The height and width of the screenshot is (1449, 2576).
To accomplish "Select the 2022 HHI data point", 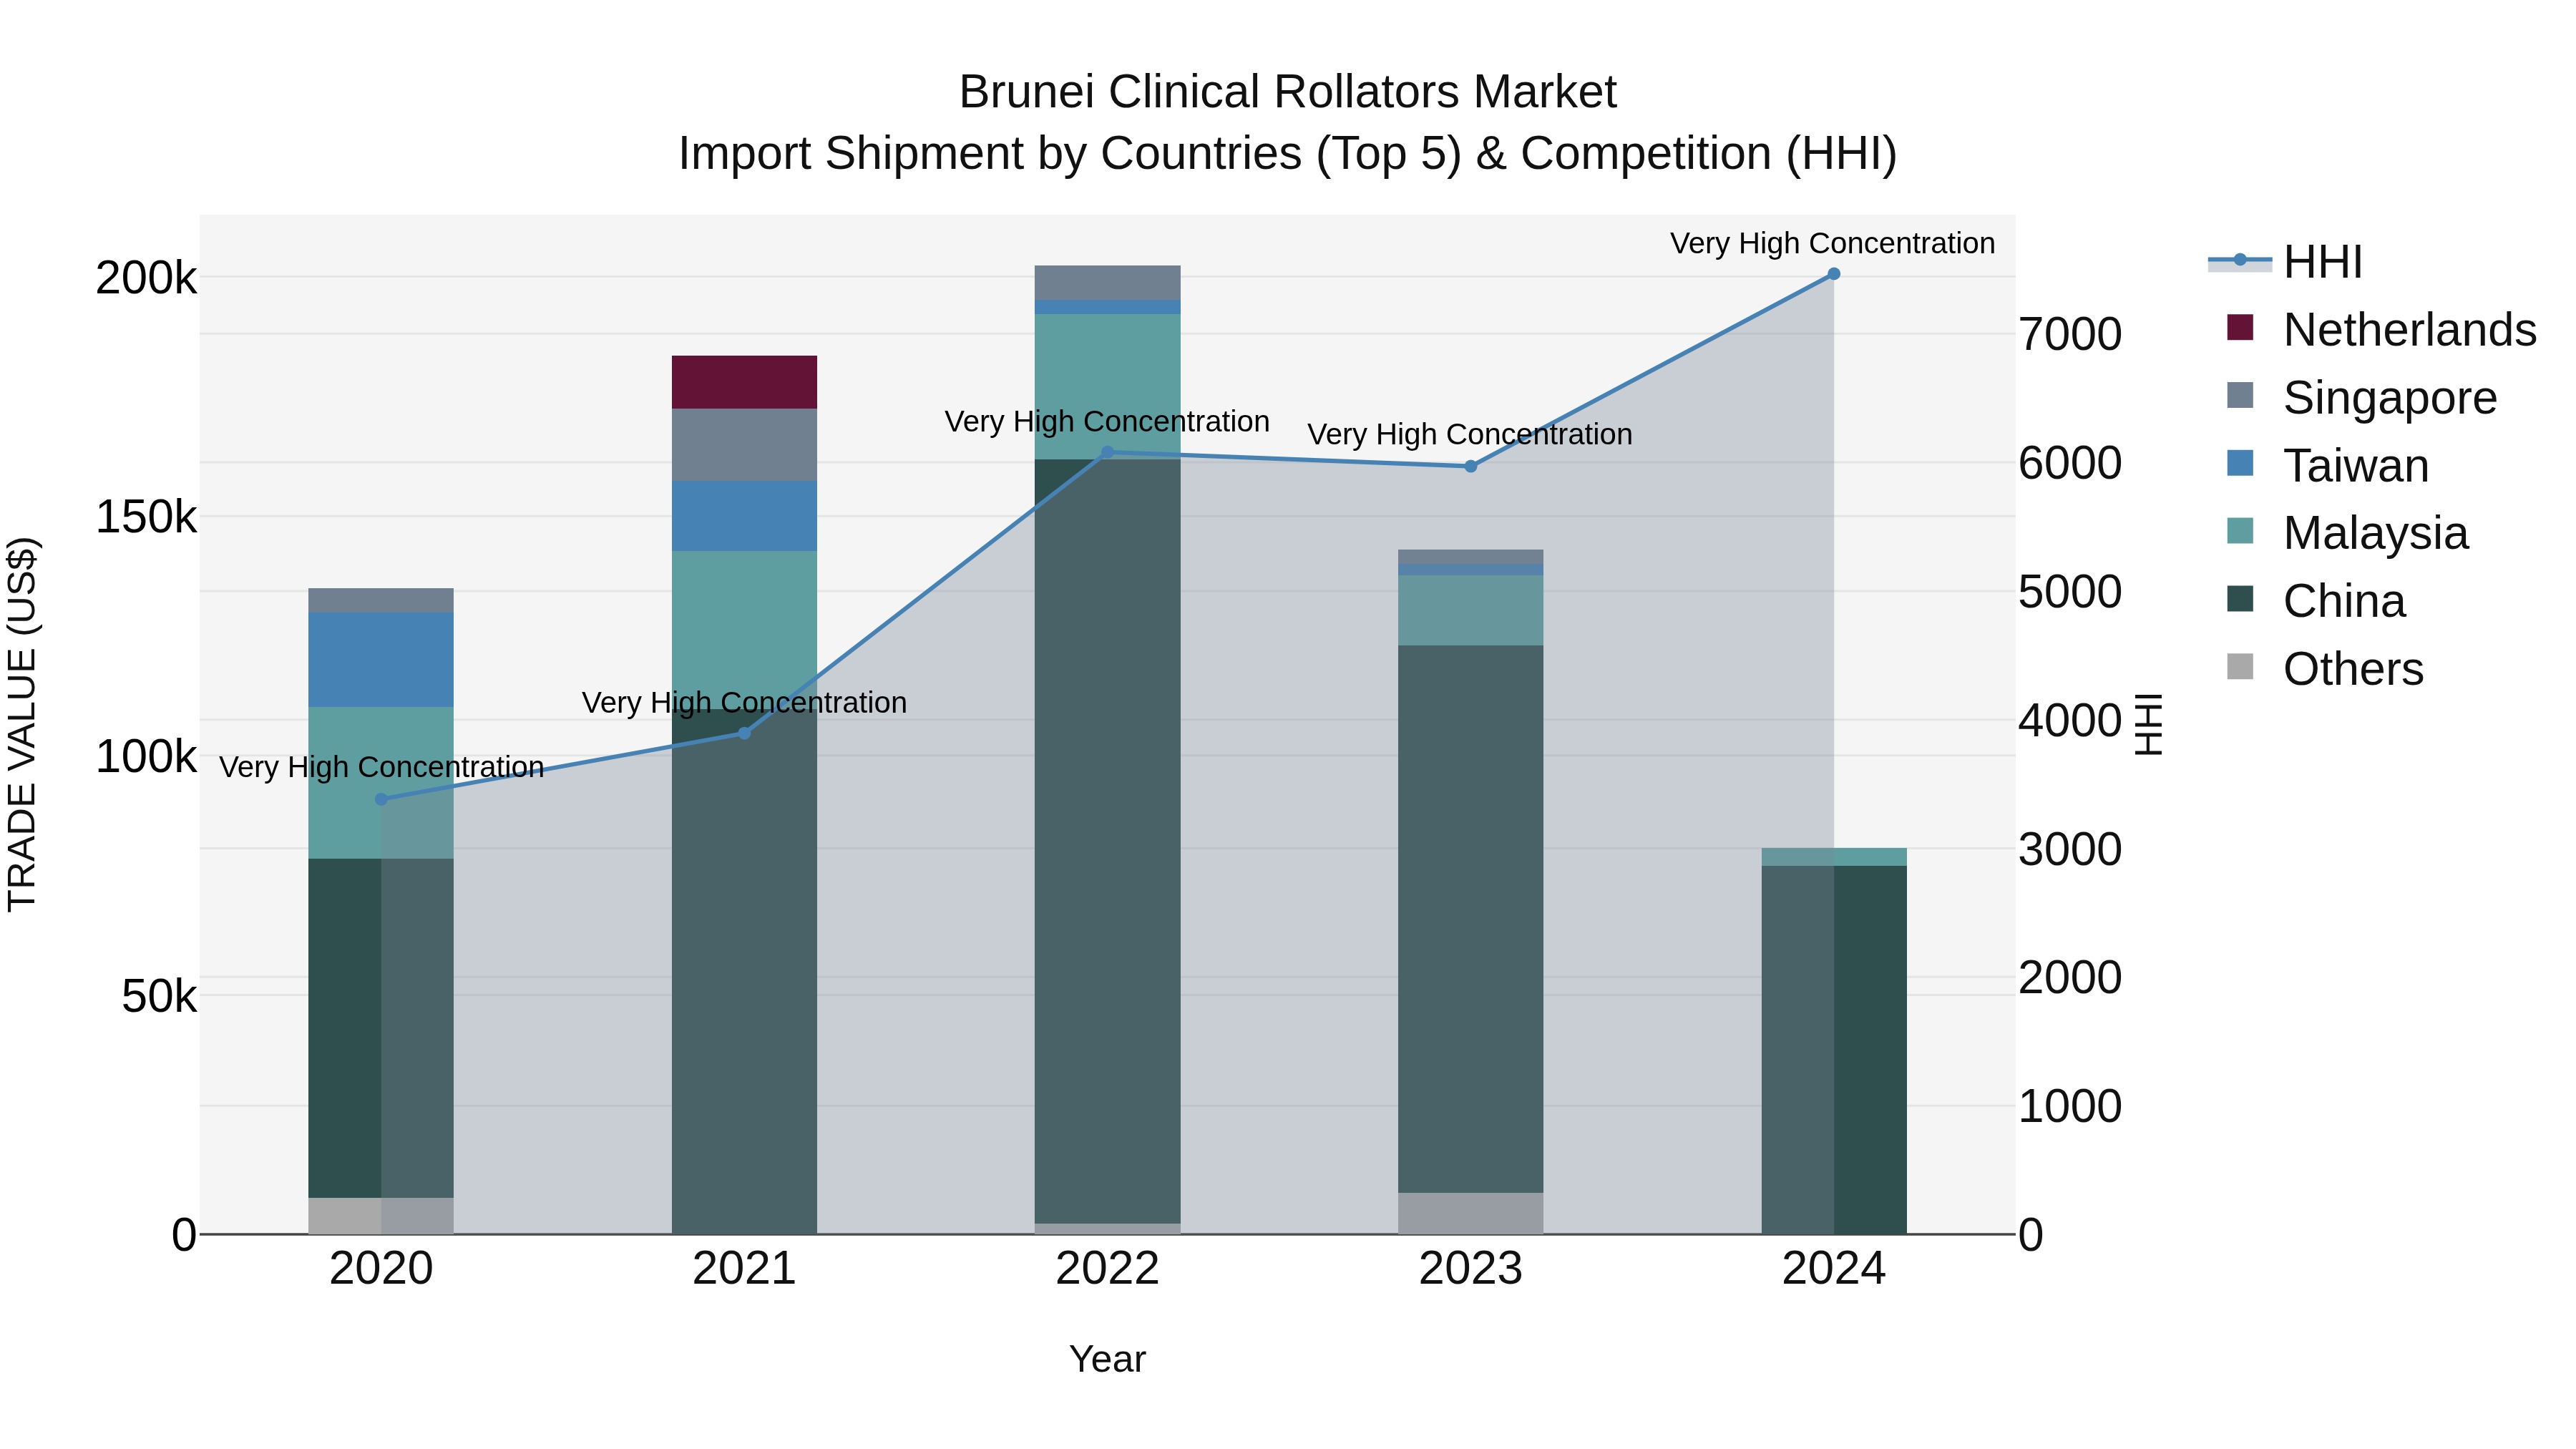I will click(1107, 452).
